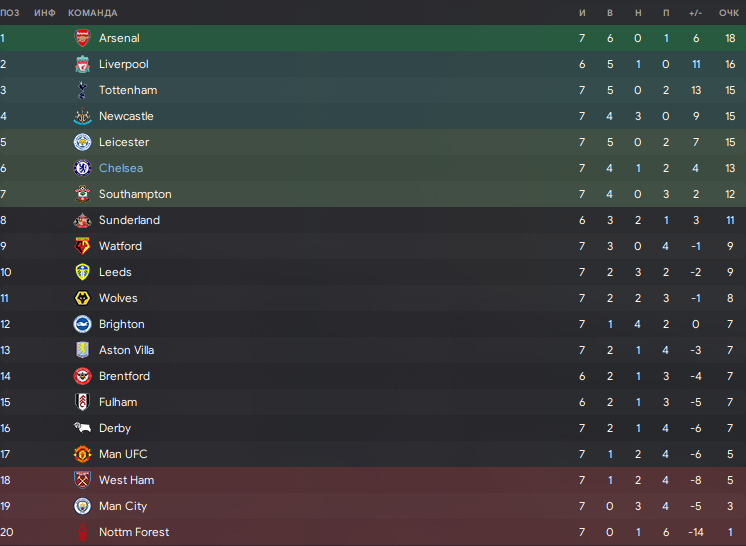
Task: Sort by the ПОЗ column header
Action: pos(10,13)
